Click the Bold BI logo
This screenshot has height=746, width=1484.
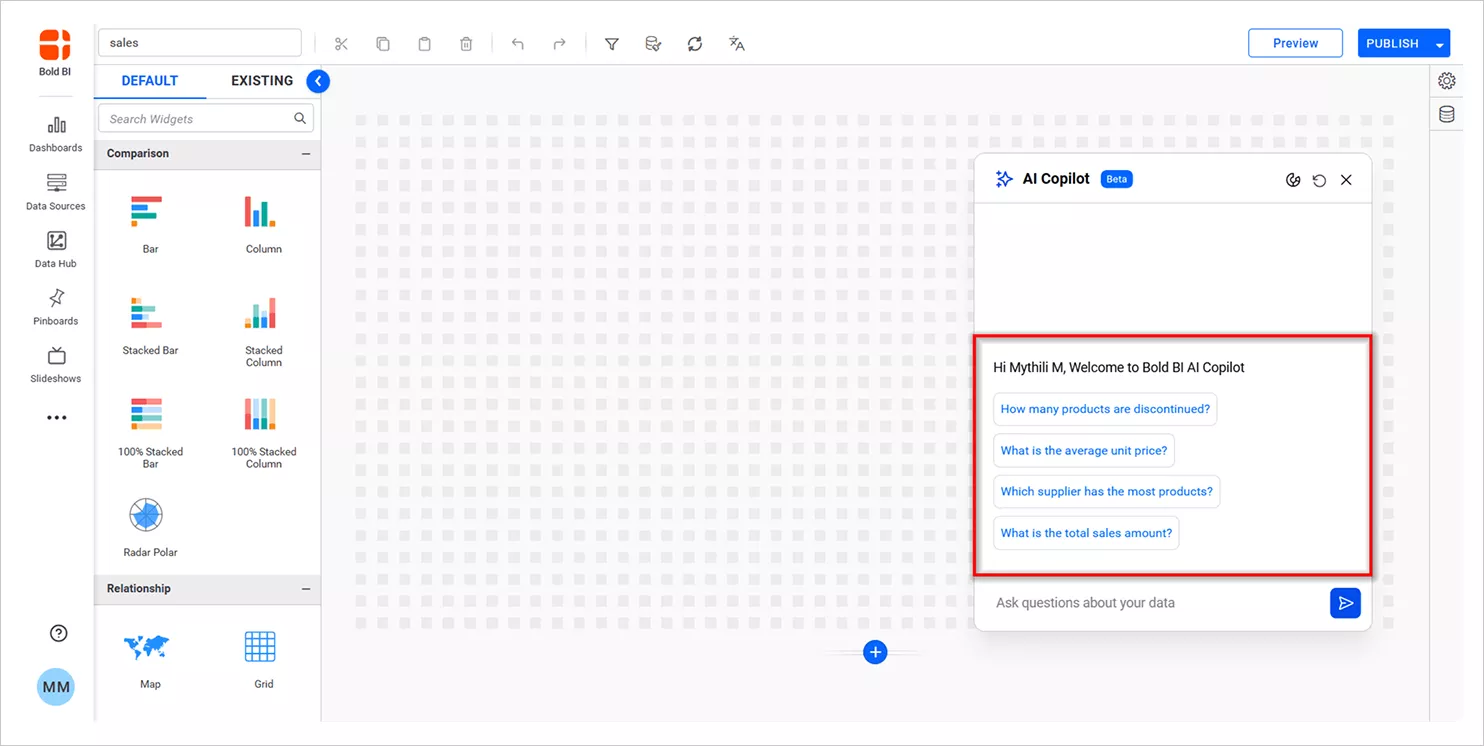point(55,52)
